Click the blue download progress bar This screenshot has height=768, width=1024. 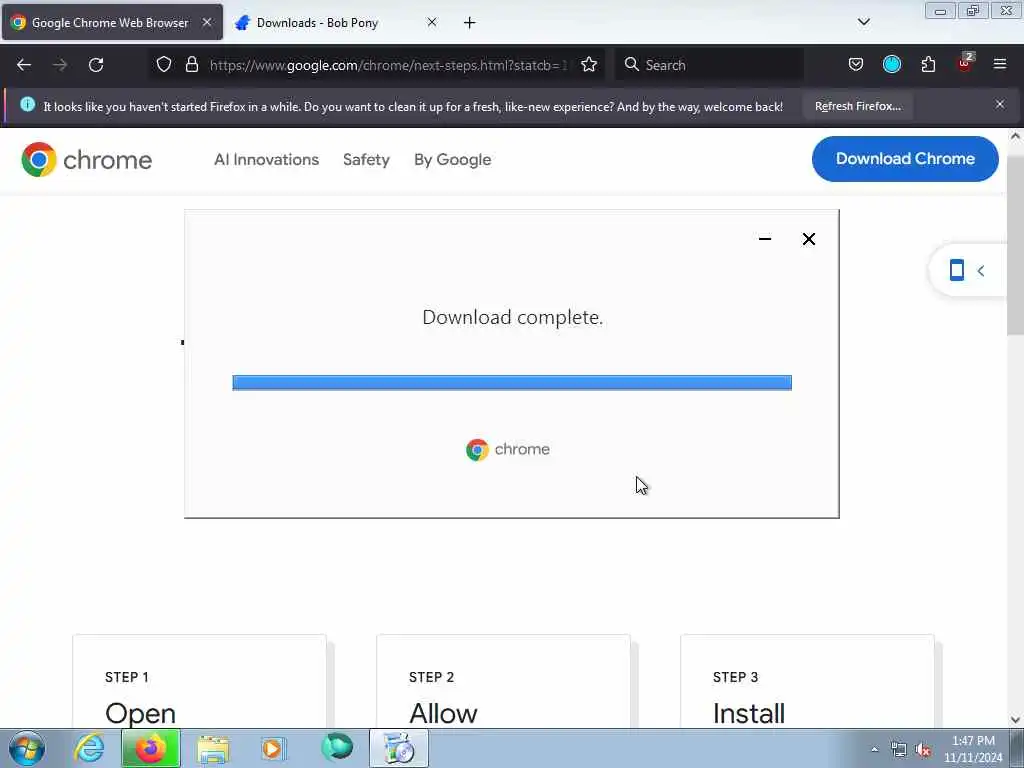pyautogui.click(x=512, y=383)
